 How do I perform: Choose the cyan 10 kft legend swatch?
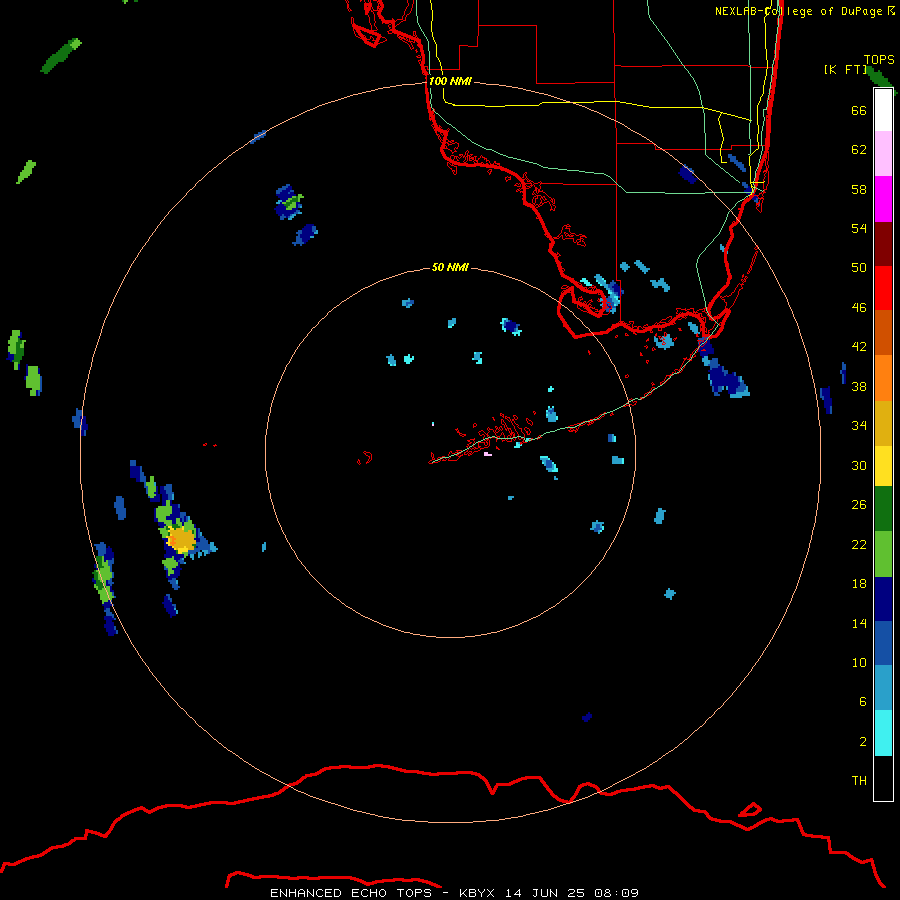coord(883,733)
